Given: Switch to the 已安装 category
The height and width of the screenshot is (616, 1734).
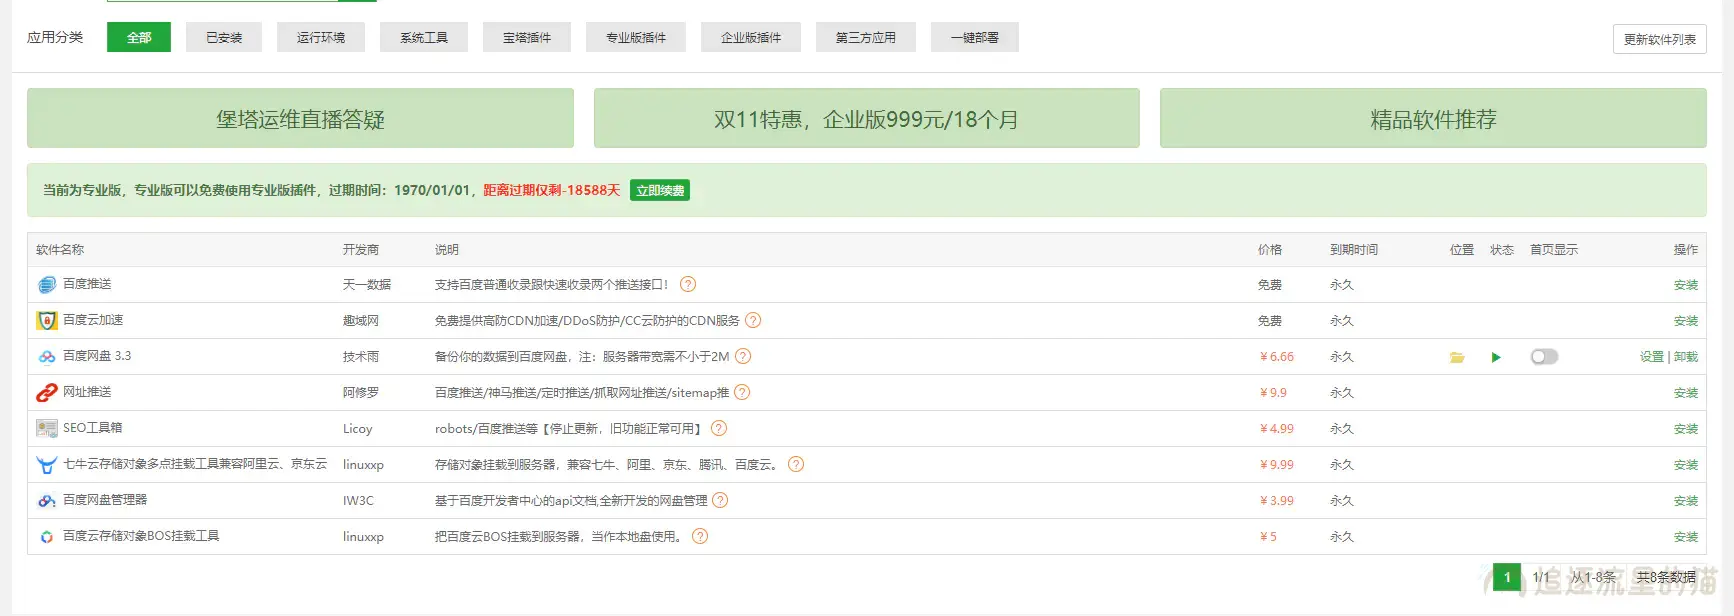Looking at the screenshot, I should tap(224, 38).
